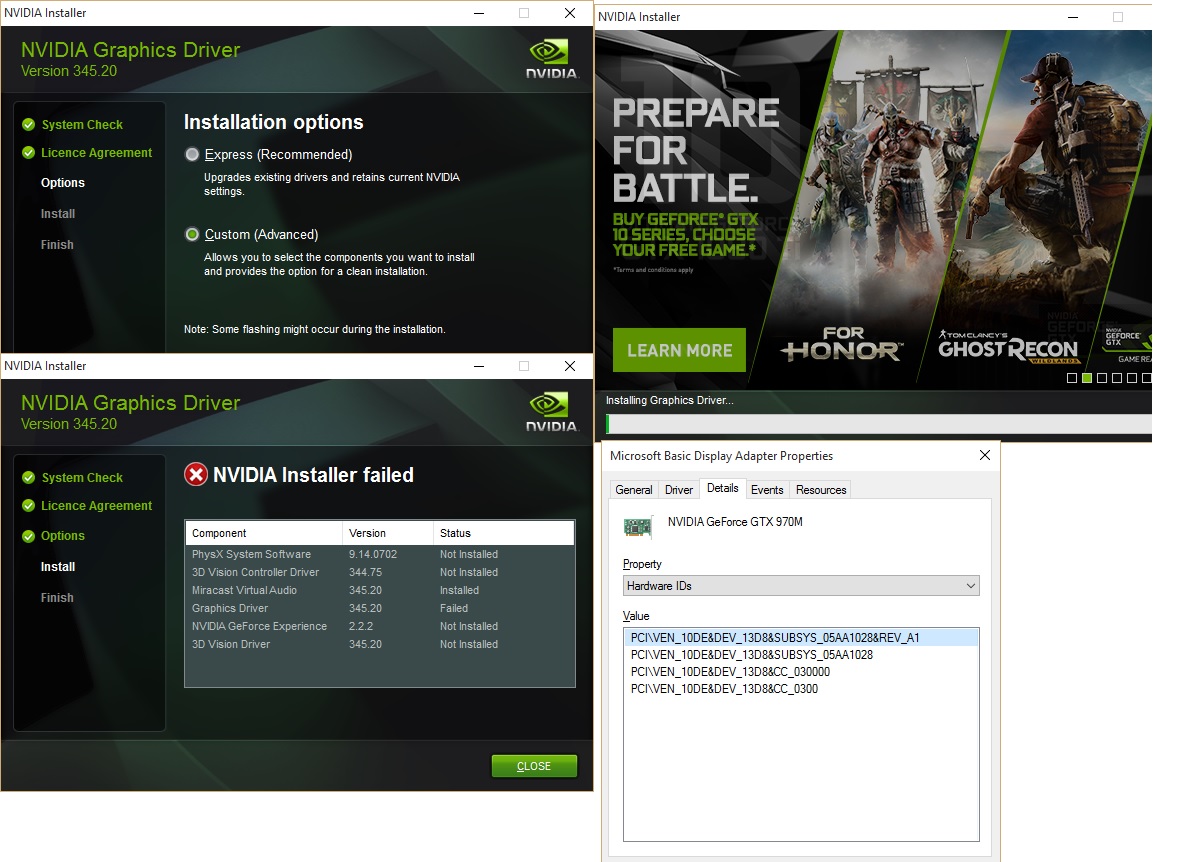Open the Resources tab
Screen dimensions: 1199x862
(820, 490)
